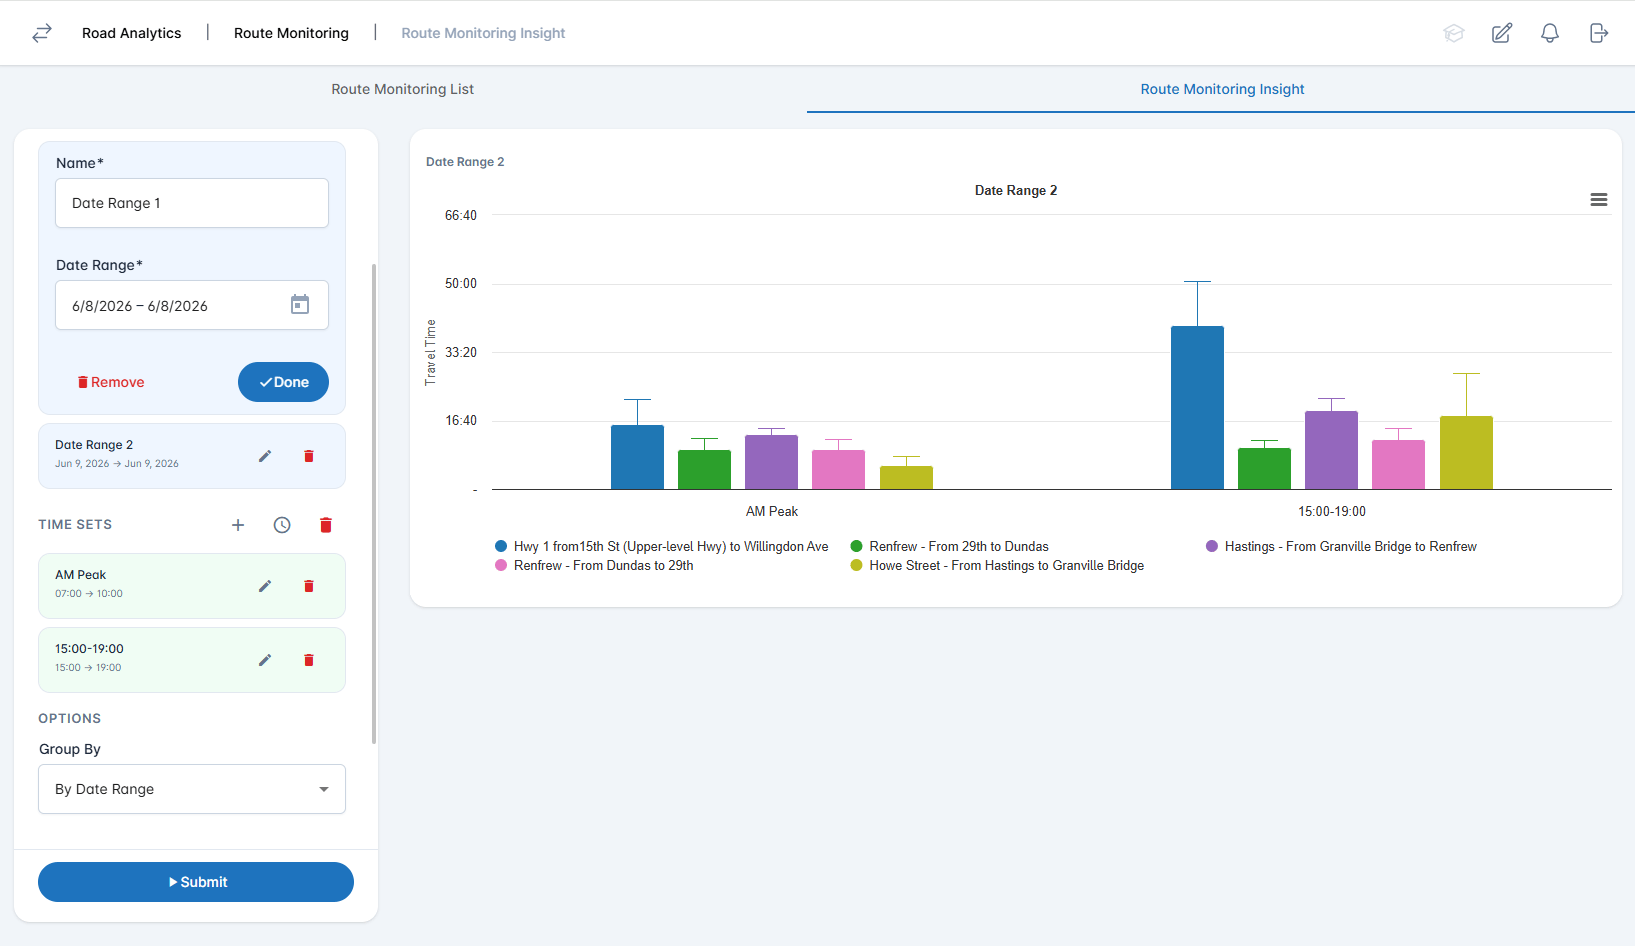1635x946 pixels.
Task: Open the date range calendar picker
Action: [x=300, y=305]
